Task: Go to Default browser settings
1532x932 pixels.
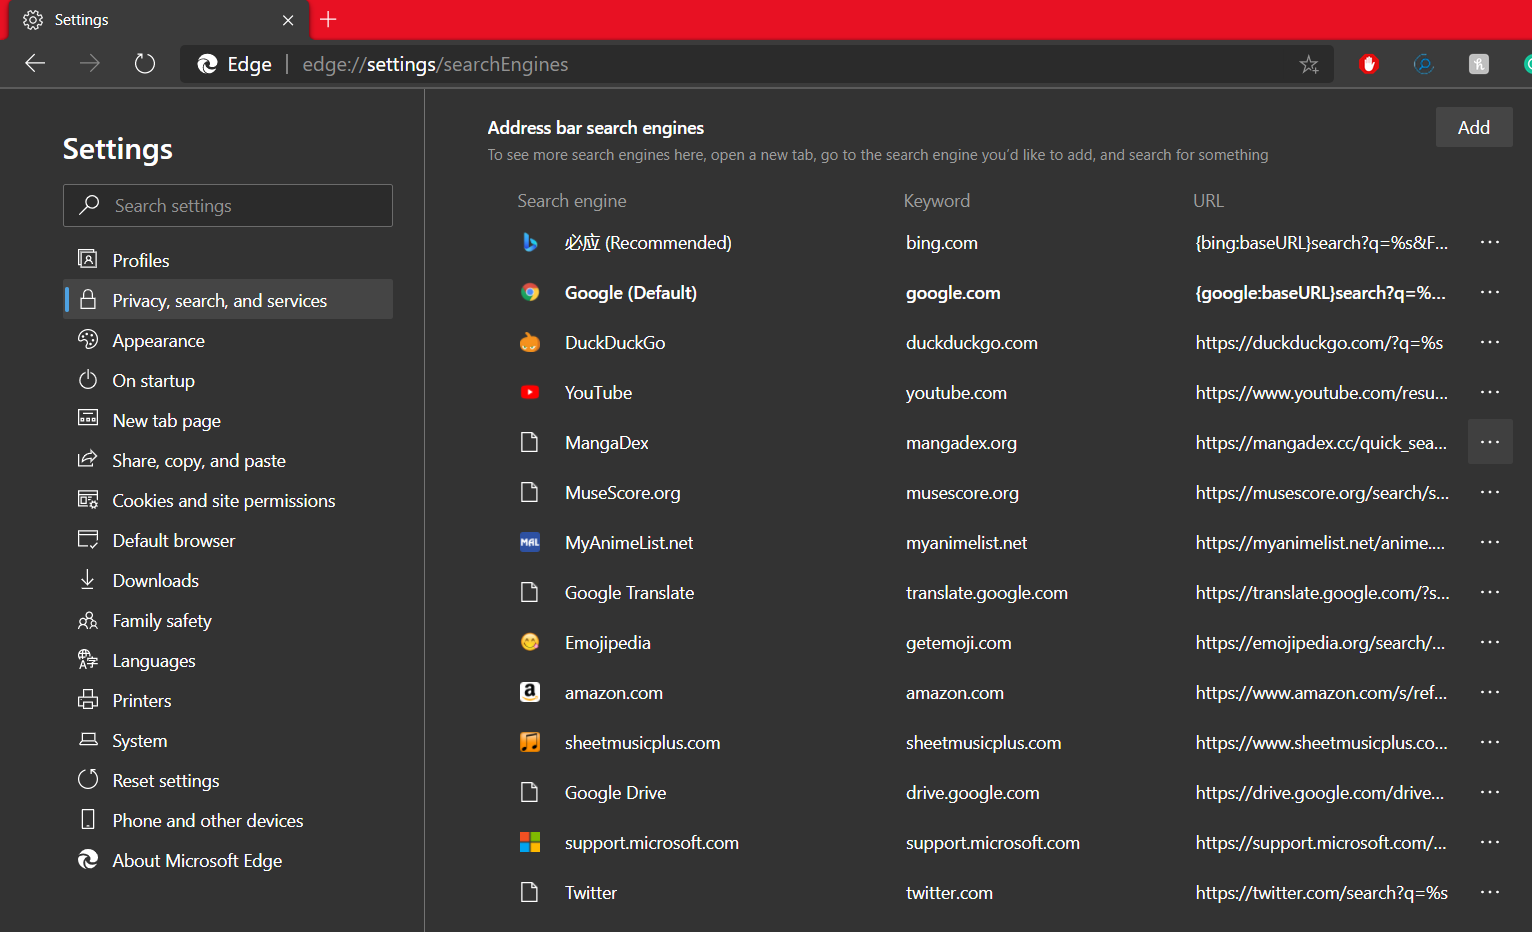Action: (228, 540)
